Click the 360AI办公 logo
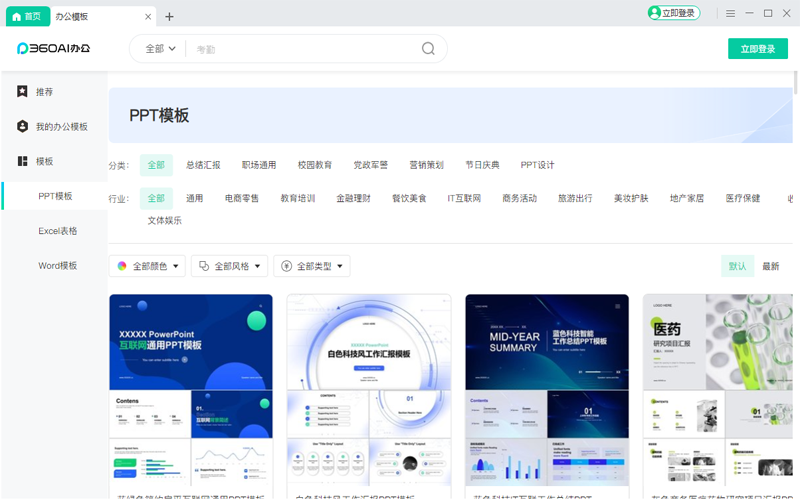The height and width of the screenshot is (500, 800). pyautogui.click(x=54, y=48)
